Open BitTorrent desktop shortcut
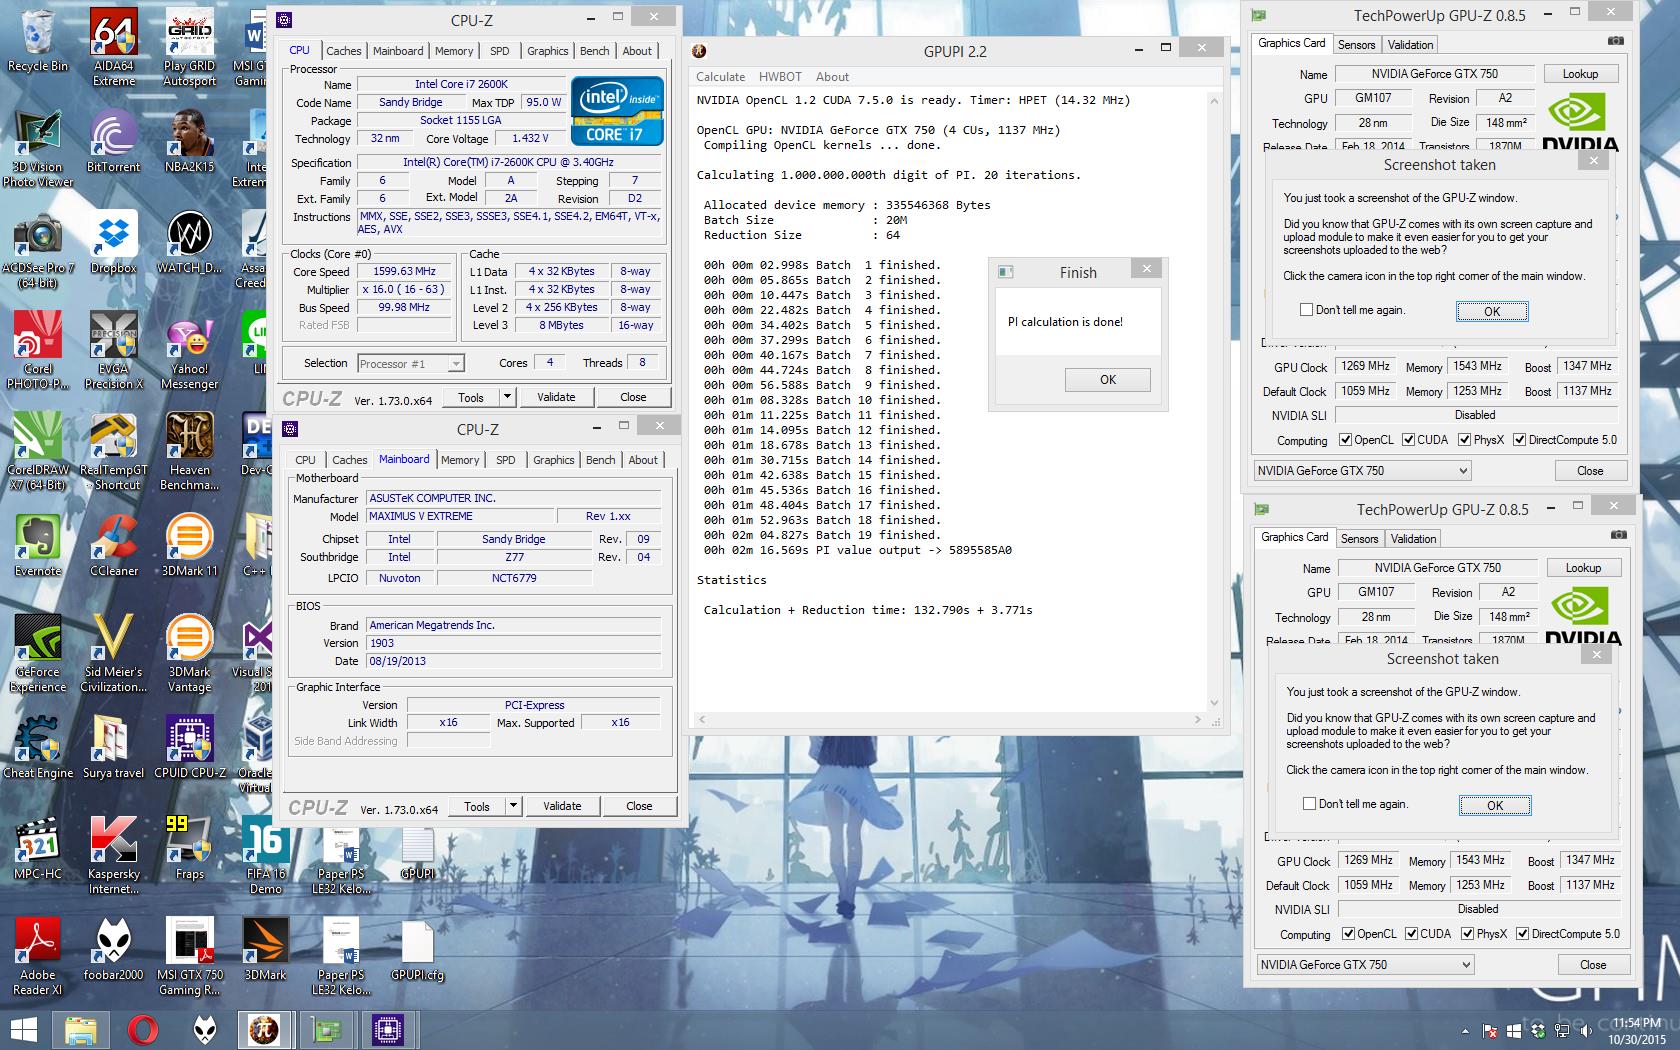 (x=114, y=141)
